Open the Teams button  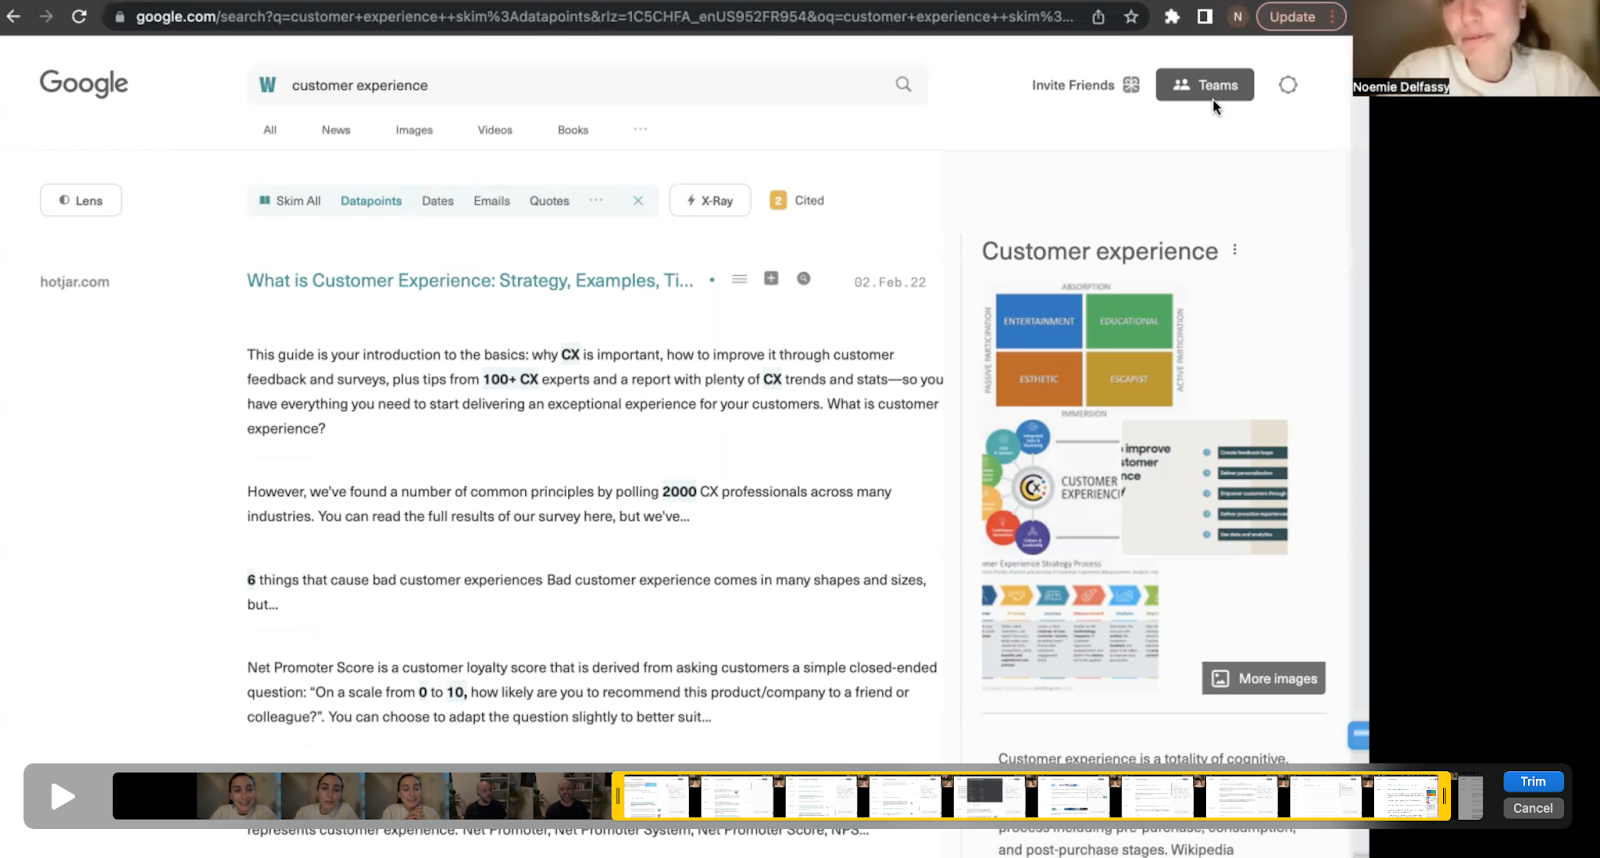tap(1204, 85)
